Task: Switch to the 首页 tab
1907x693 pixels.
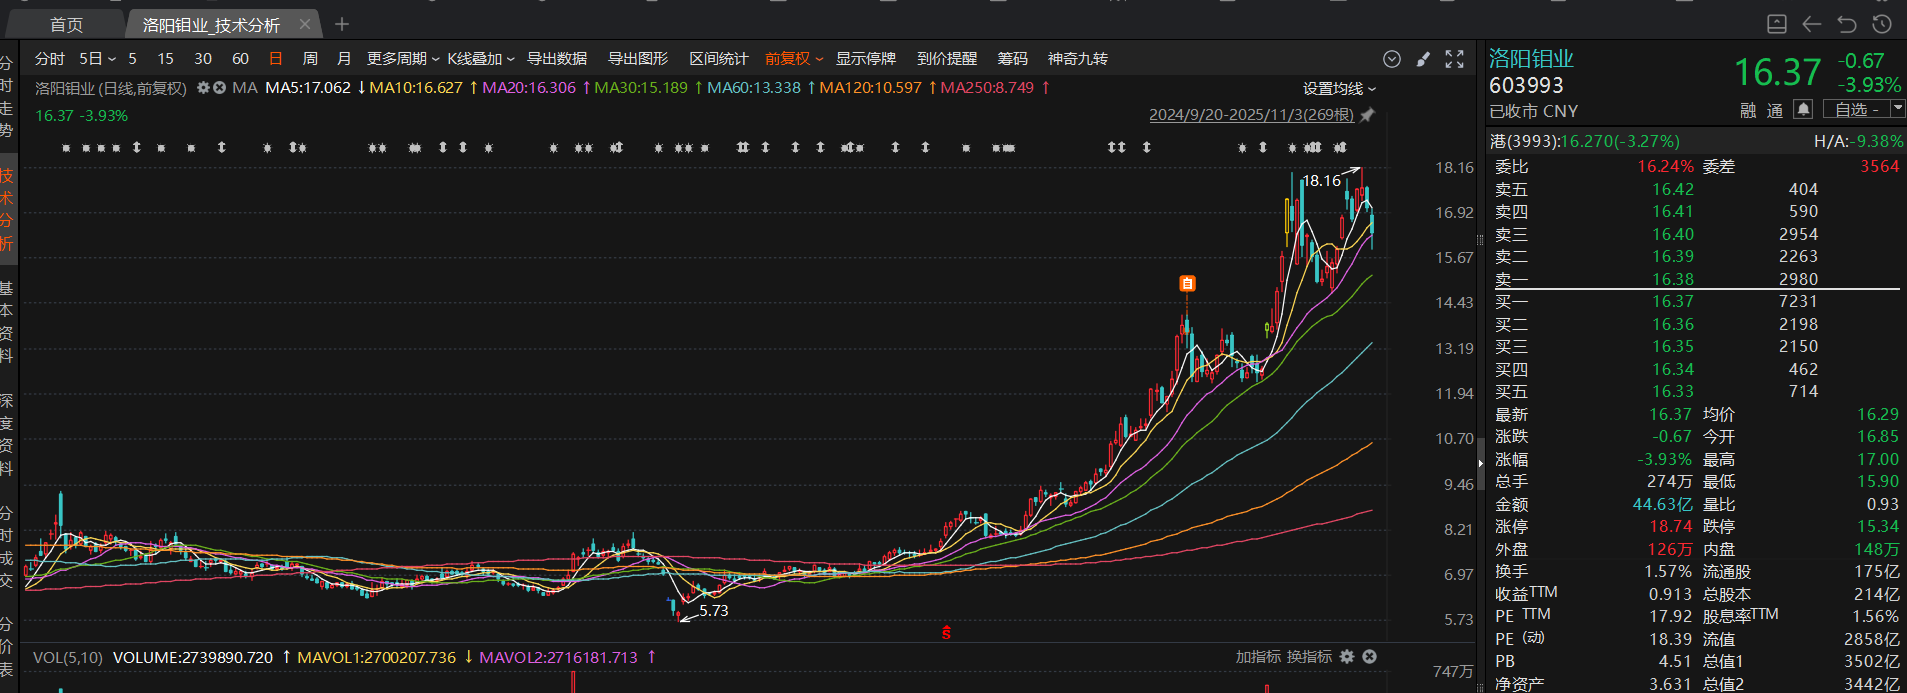Action: (66, 24)
